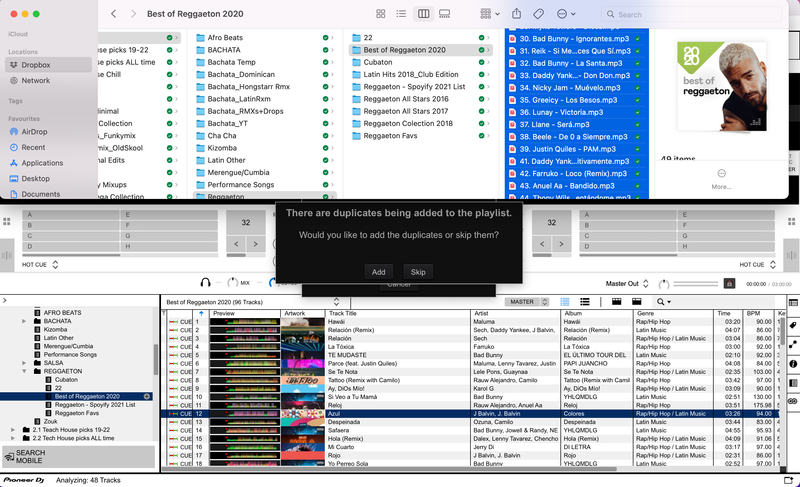Open the track info panel icon
The image size is (800, 487).
pos(793,364)
